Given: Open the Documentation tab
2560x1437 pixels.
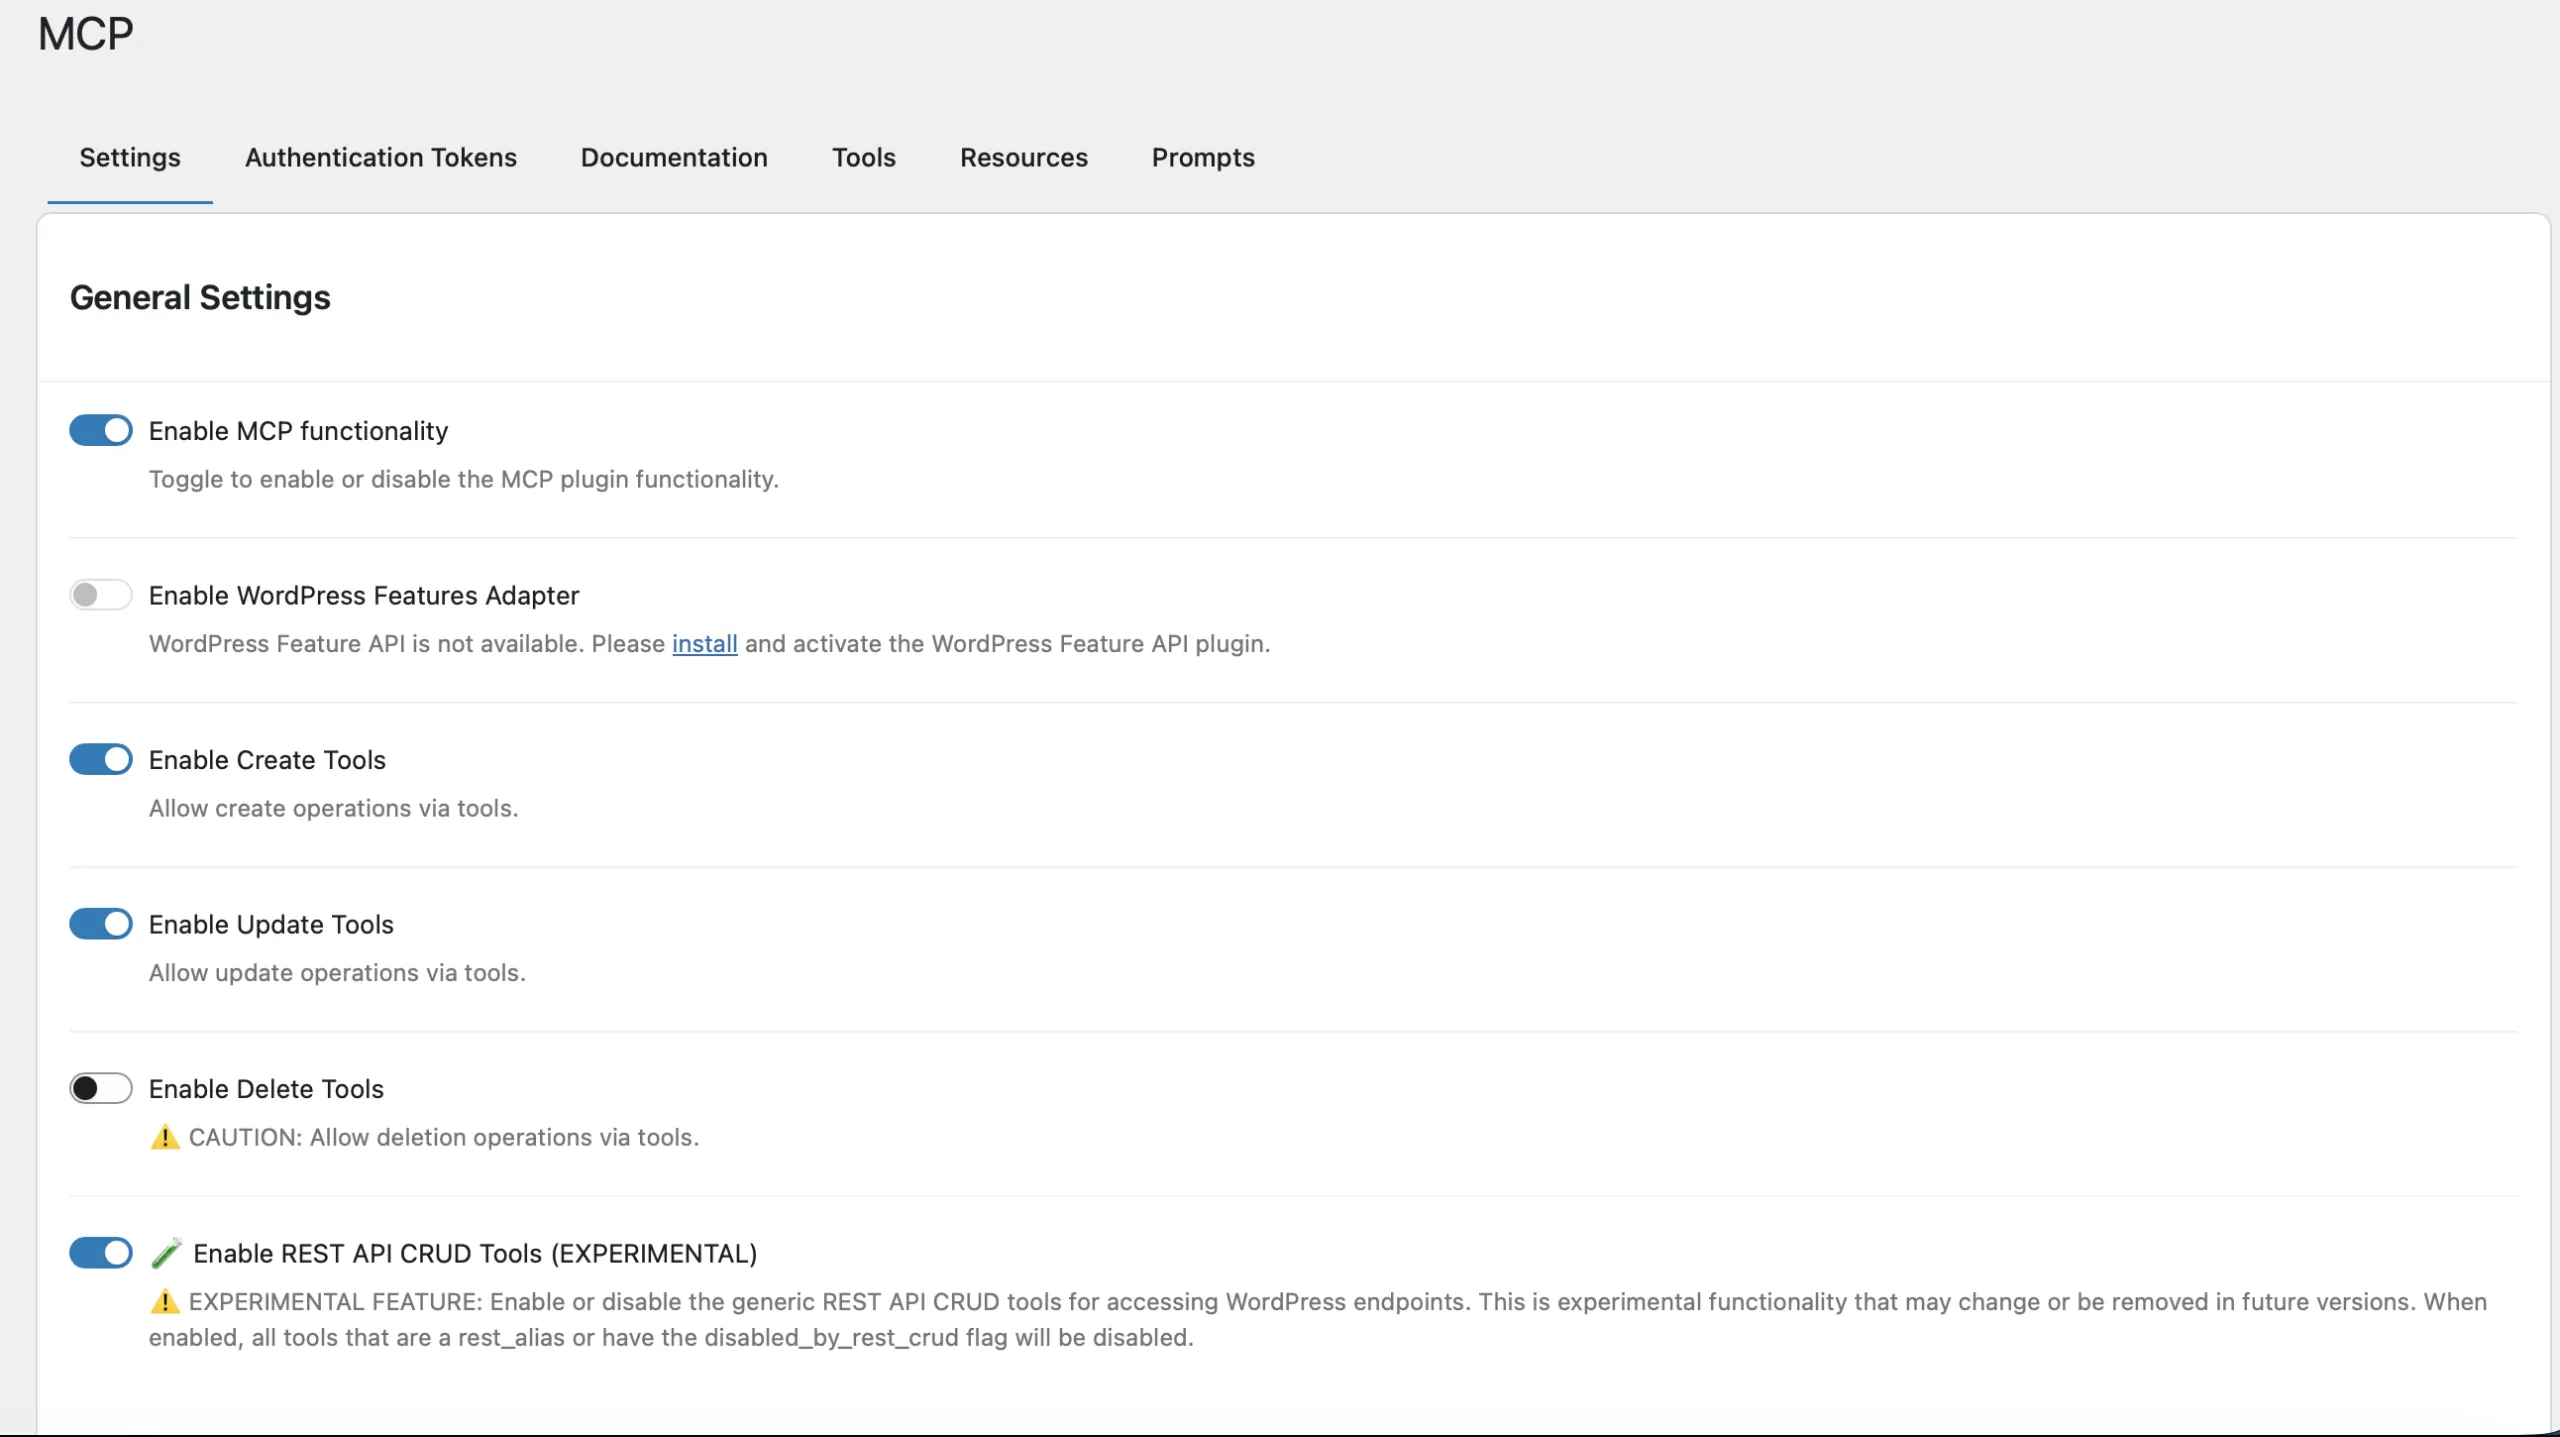Looking at the screenshot, I should tap(674, 158).
